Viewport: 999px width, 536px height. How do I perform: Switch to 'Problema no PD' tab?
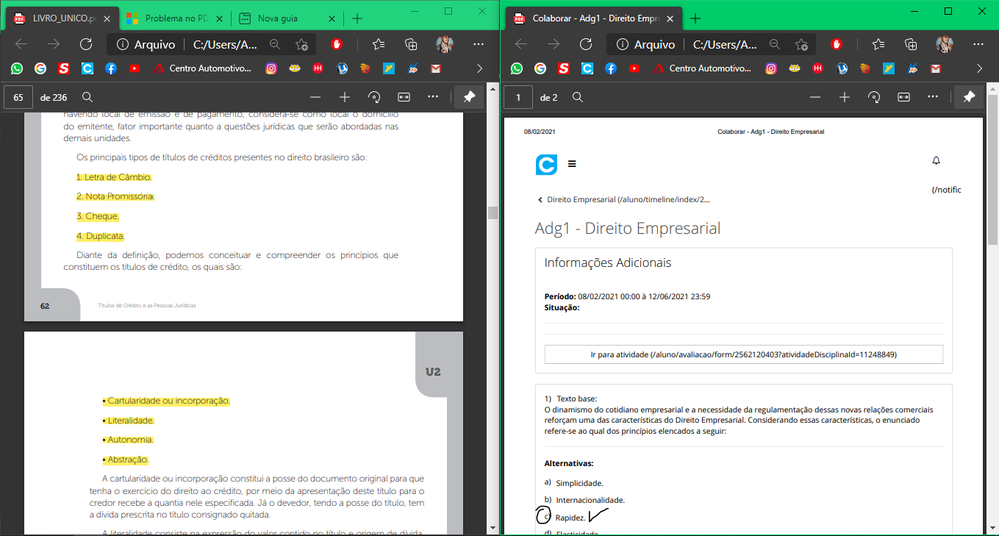[173, 18]
